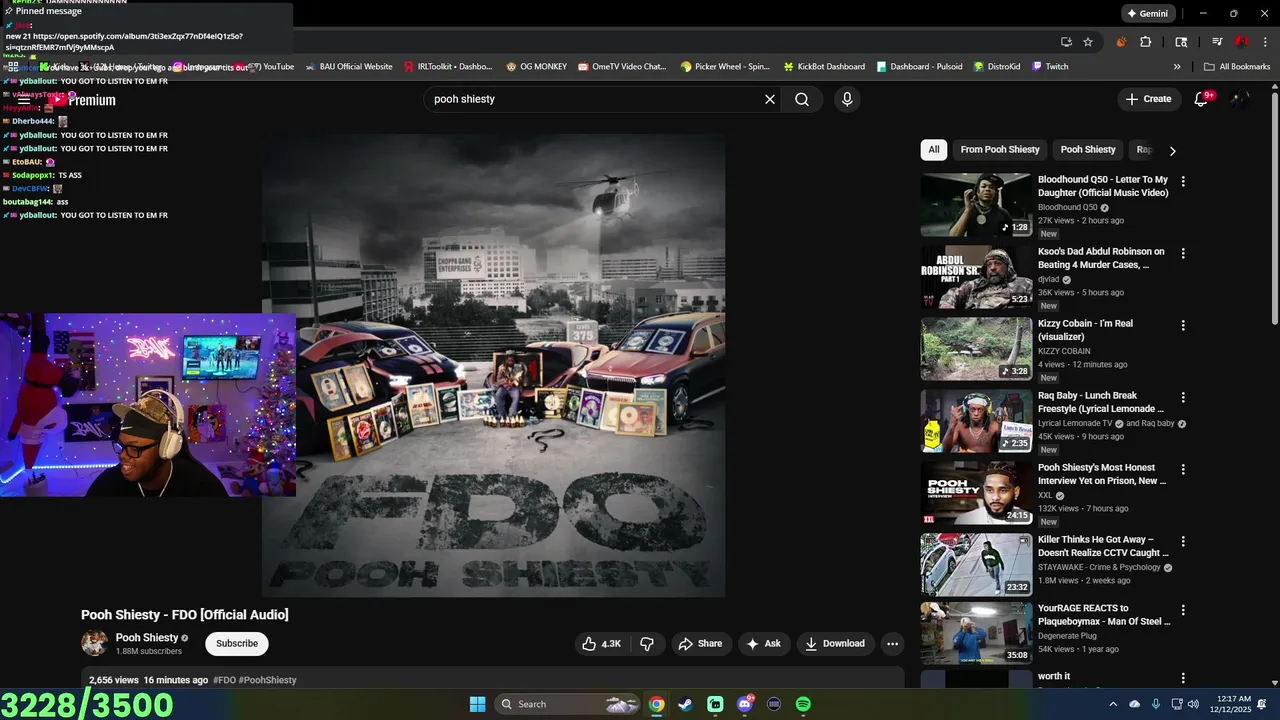This screenshot has width=1280, height=720.
Task: Open volume control in system tray
Action: point(1193,704)
